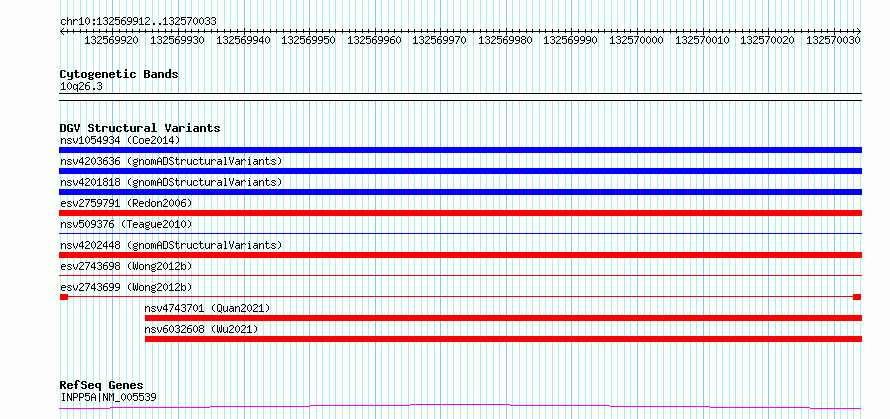Click the red bar under nsv4202448
Screen dimensions: 890x419
460,255
